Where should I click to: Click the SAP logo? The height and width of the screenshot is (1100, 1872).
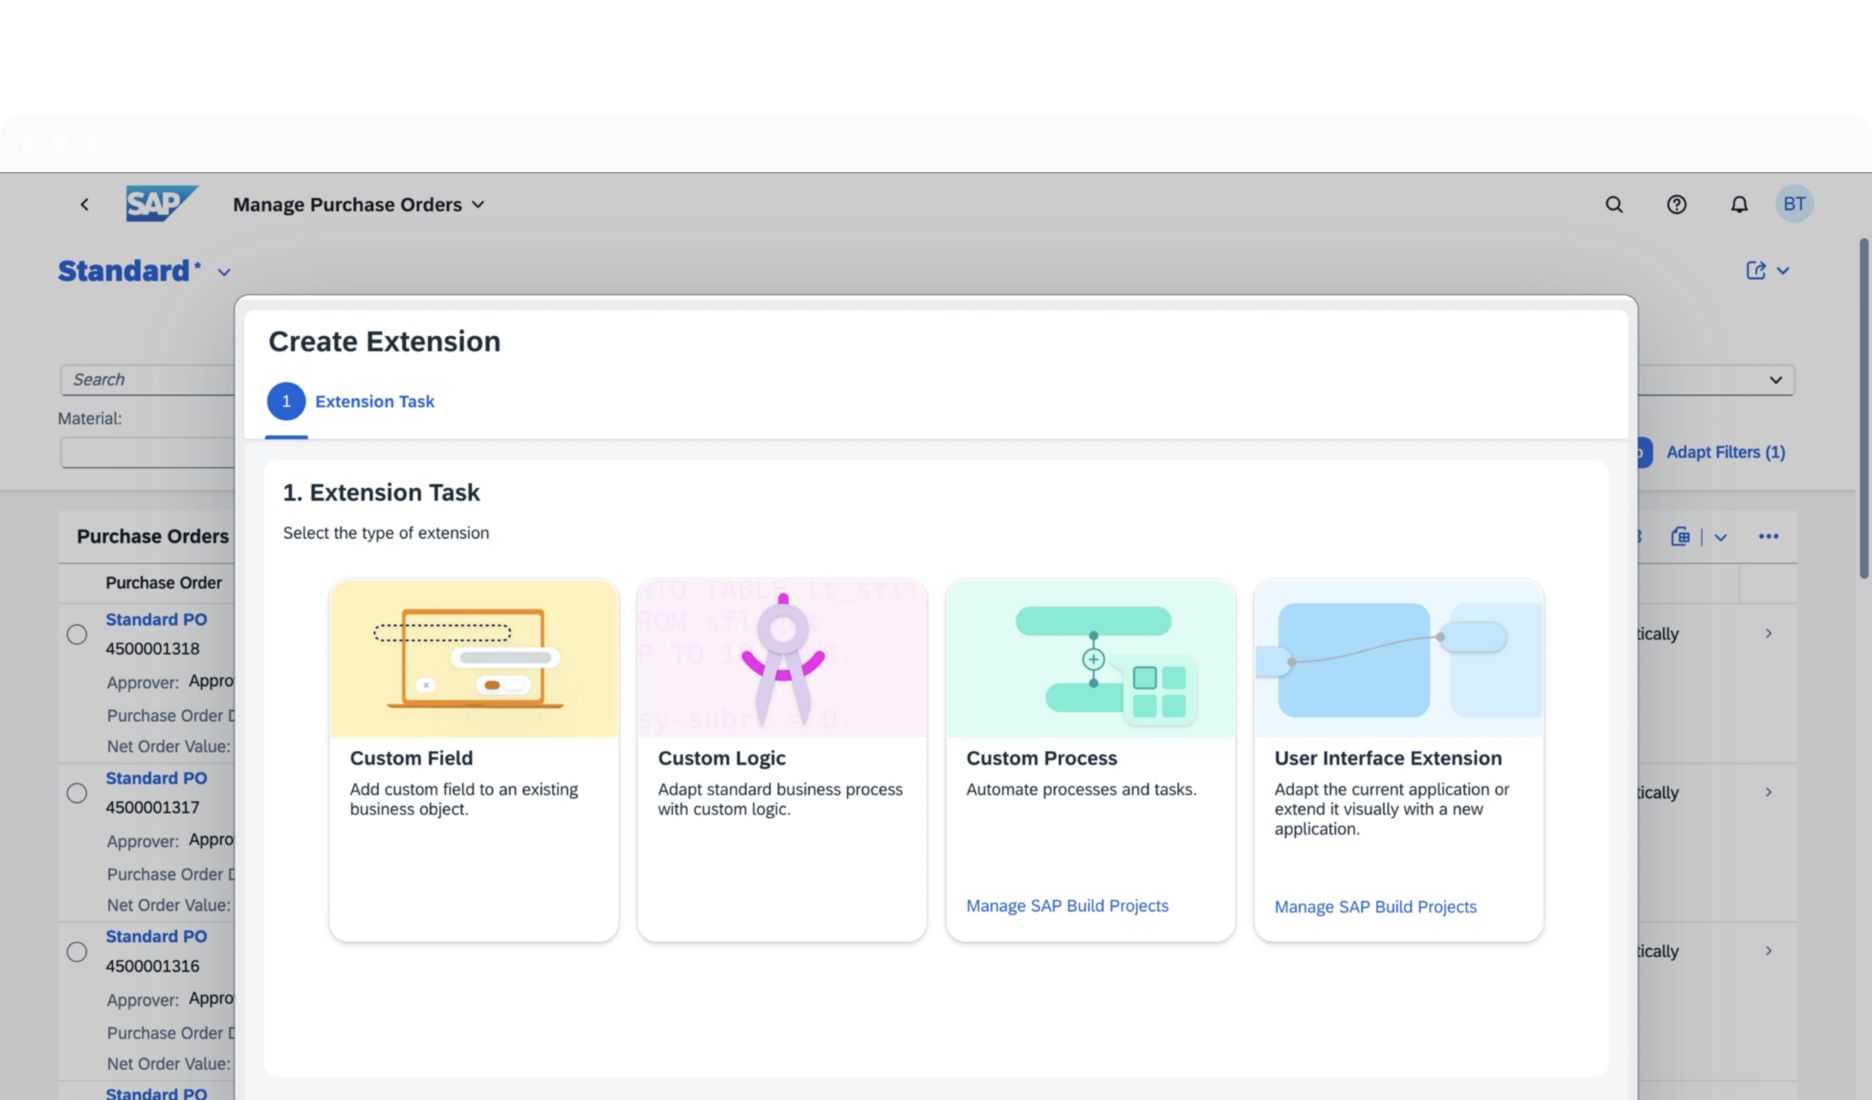coord(161,204)
